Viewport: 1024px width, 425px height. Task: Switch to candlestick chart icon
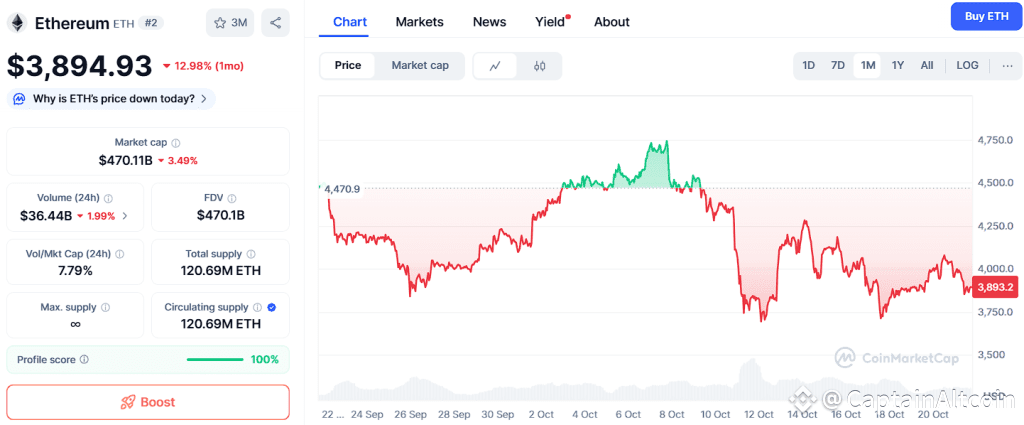pos(540,66)
